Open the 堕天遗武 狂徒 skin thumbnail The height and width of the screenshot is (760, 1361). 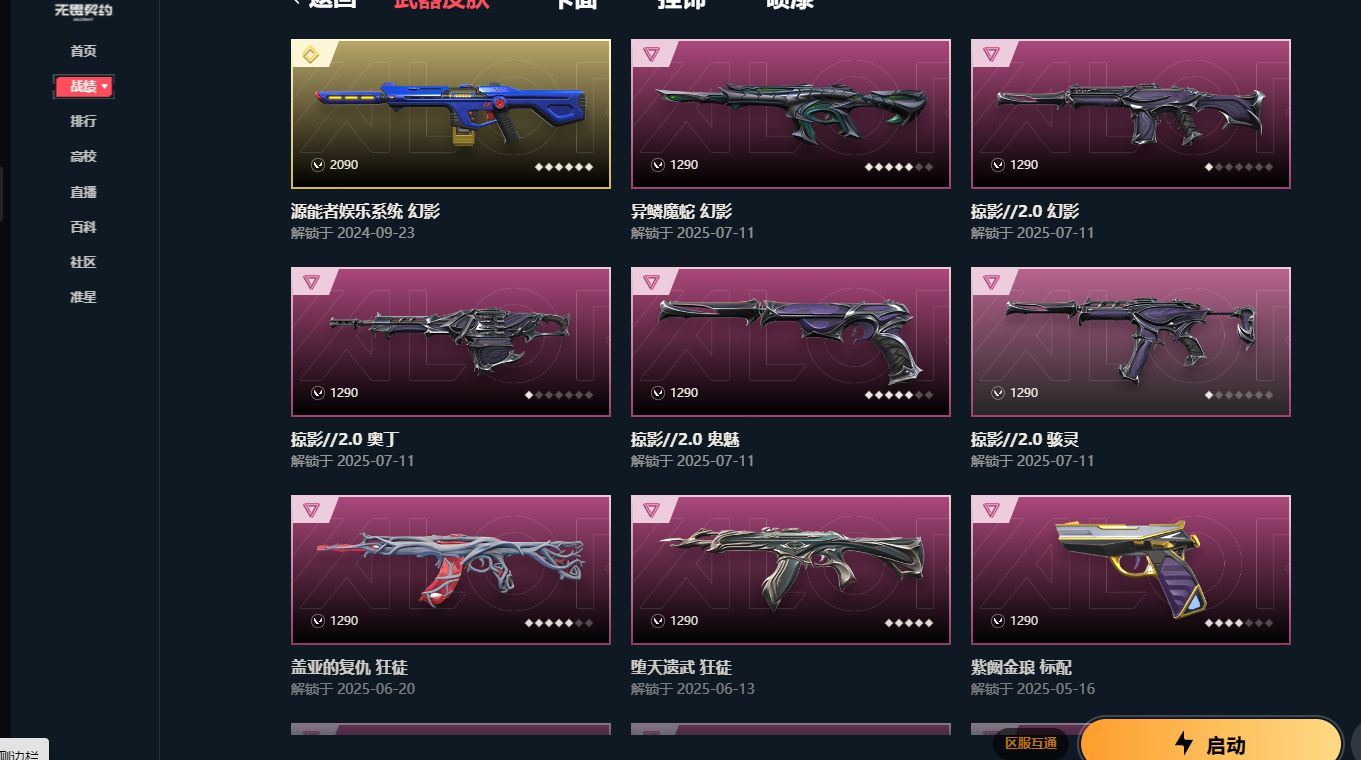[x=791, y=570]
